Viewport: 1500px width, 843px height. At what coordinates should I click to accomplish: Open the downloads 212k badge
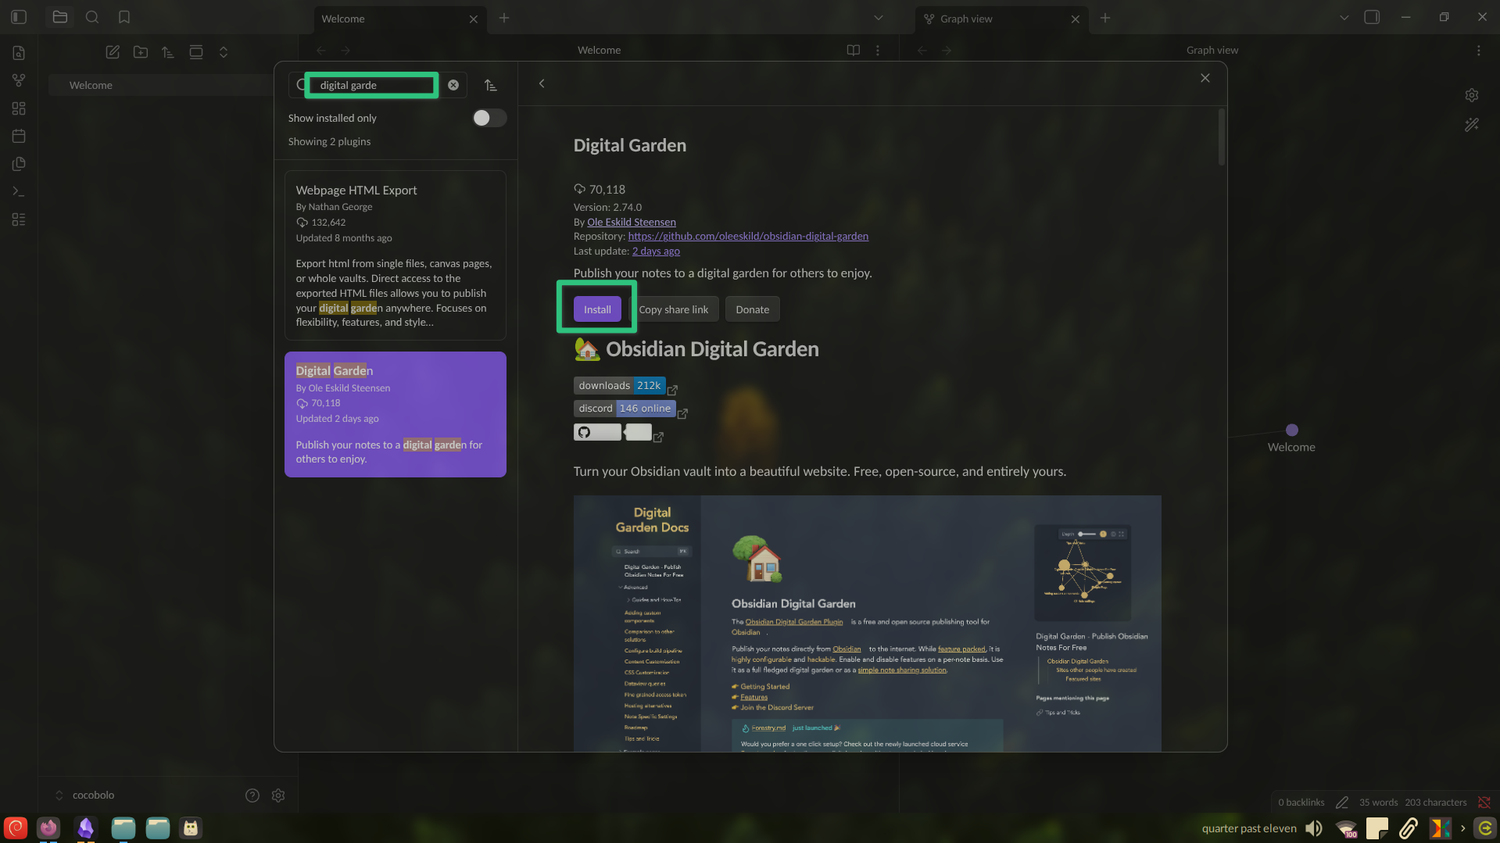pos(619,385)
